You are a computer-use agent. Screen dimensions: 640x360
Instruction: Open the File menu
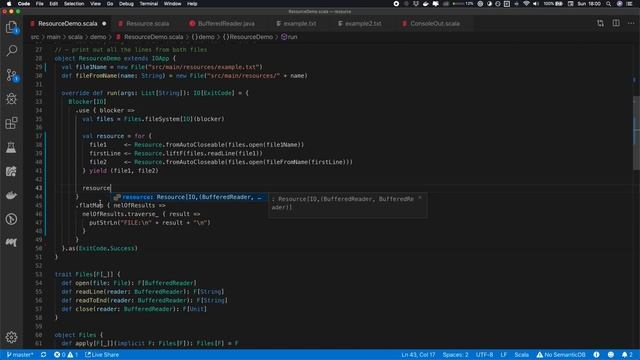click(x=40, y=4)
